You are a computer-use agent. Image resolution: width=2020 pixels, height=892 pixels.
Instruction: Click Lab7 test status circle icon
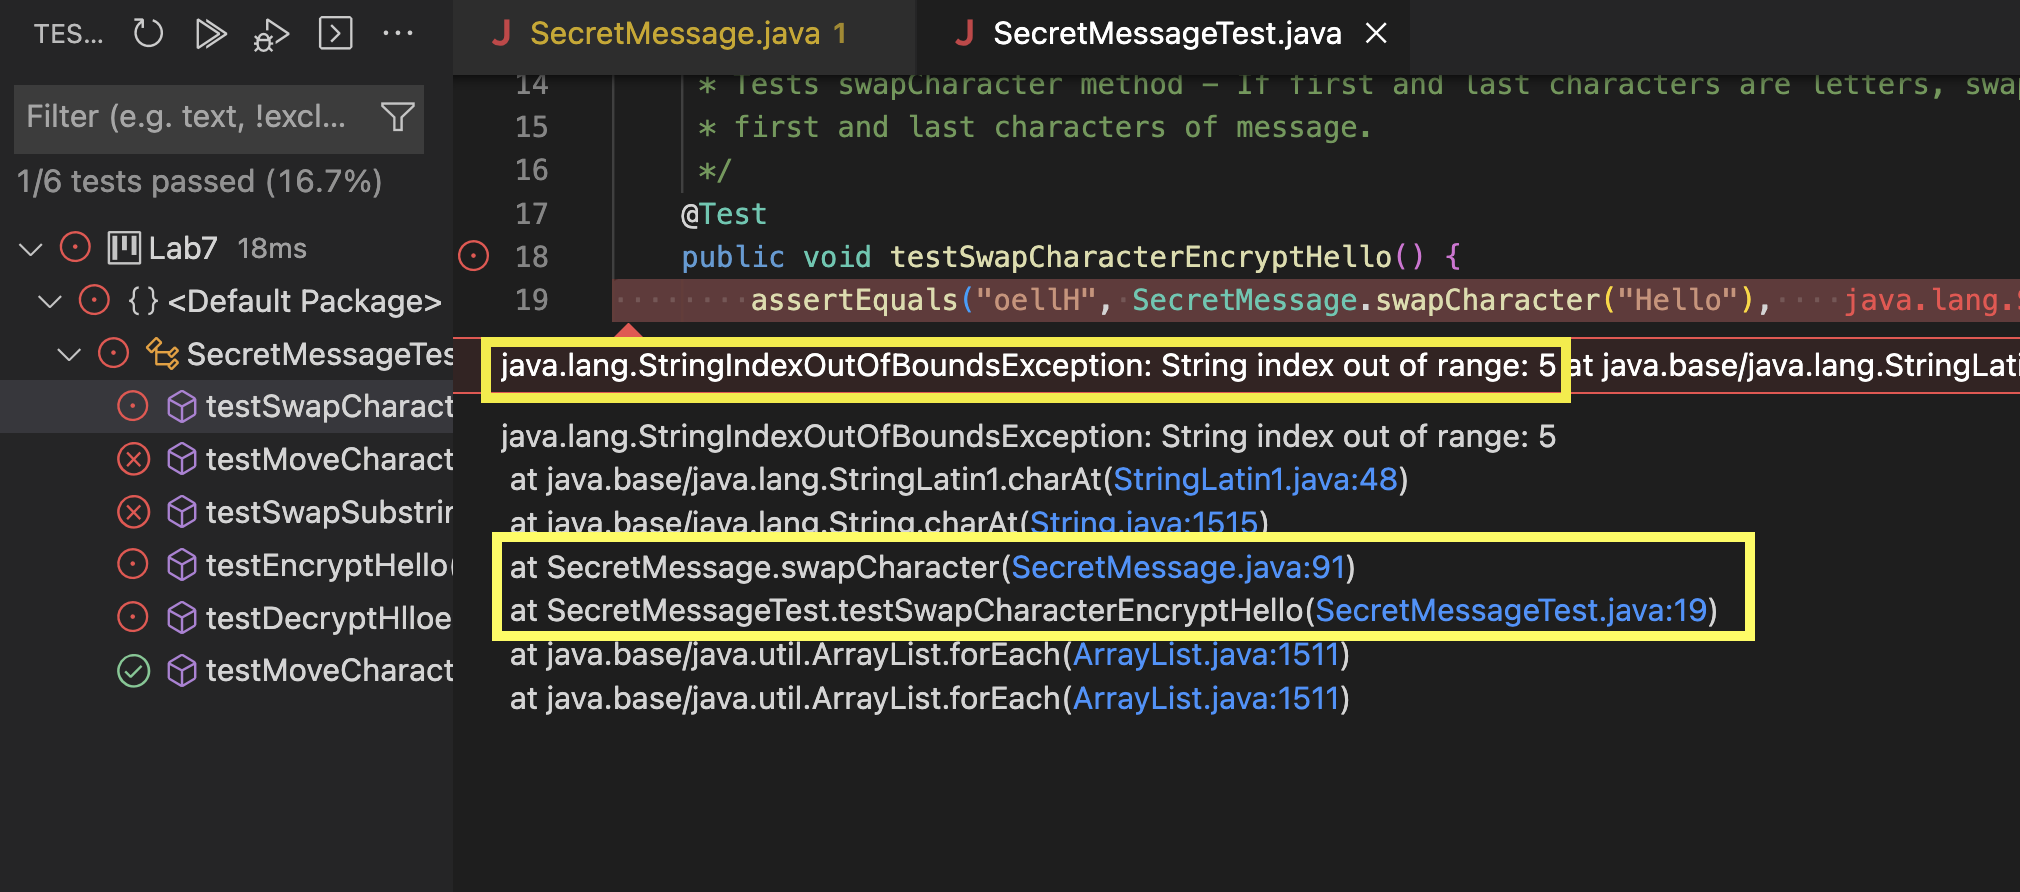point(75,247)
